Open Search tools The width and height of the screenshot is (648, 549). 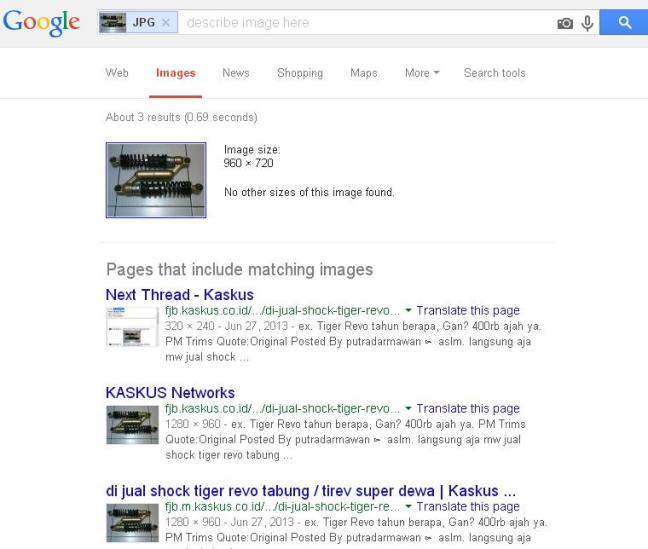(495, 73)
